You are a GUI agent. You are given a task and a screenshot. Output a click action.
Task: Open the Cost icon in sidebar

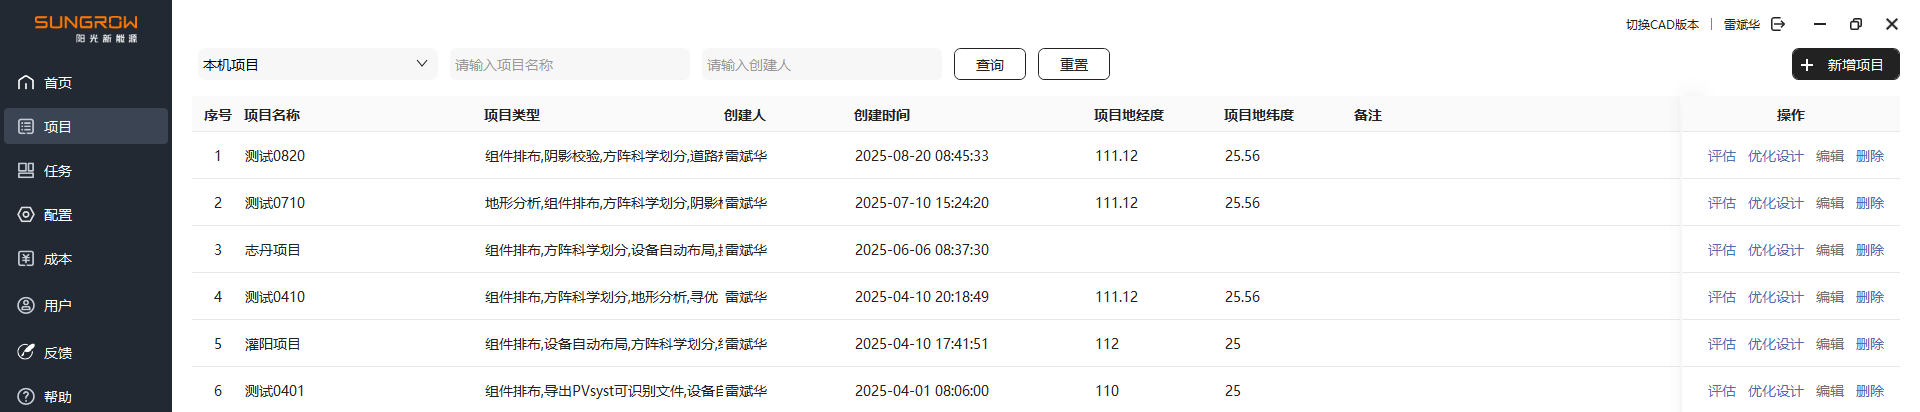click(x=26, y=259)
